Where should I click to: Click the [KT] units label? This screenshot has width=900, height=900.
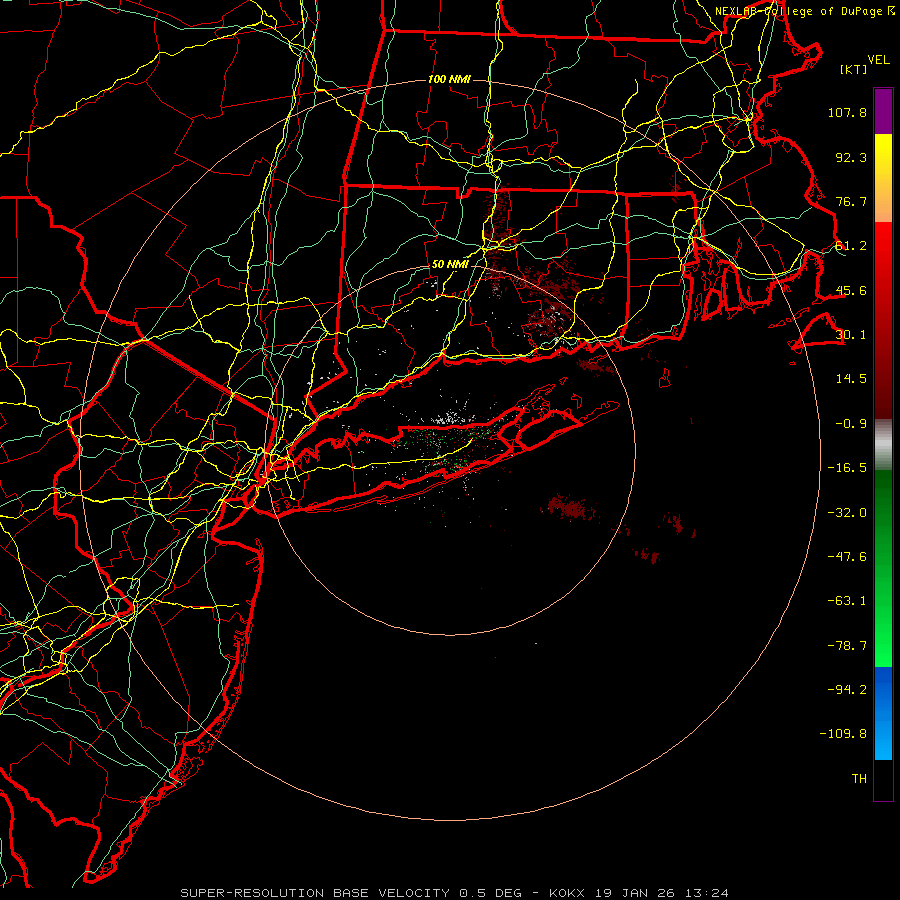[x=854, y=69]
